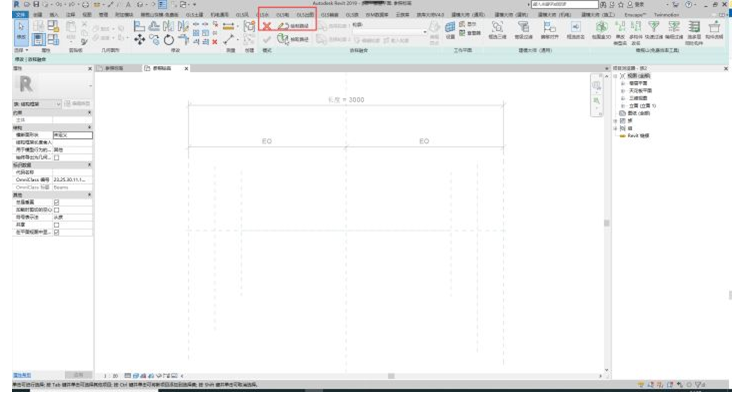Click the Save icon in quick access toolbar
This screenshot has height=396, width=744.
[x=36, y=4]
